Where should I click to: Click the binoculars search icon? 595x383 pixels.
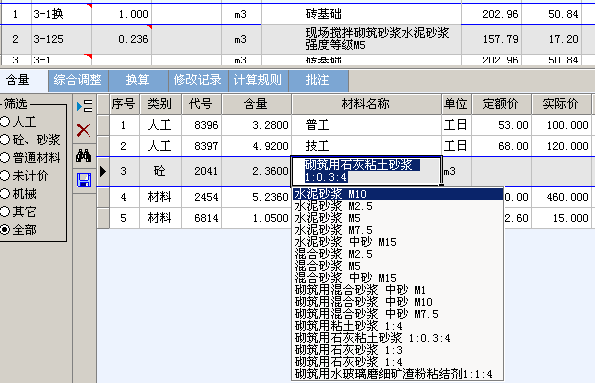click(x=83, y=155)
